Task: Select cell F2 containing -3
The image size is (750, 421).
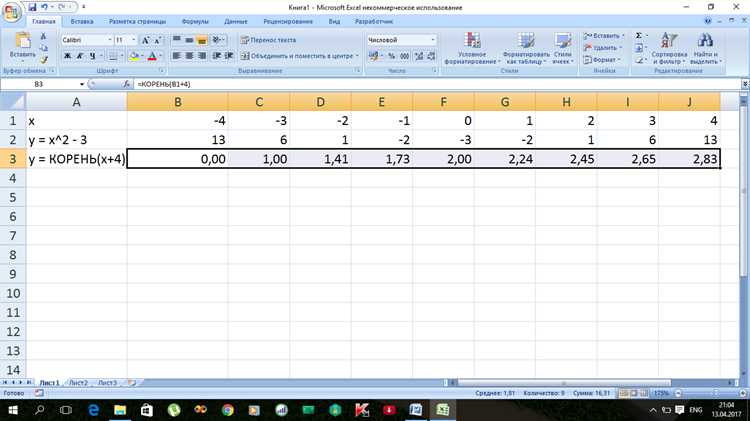Action: pyautogui.click(x=443, y=140)
